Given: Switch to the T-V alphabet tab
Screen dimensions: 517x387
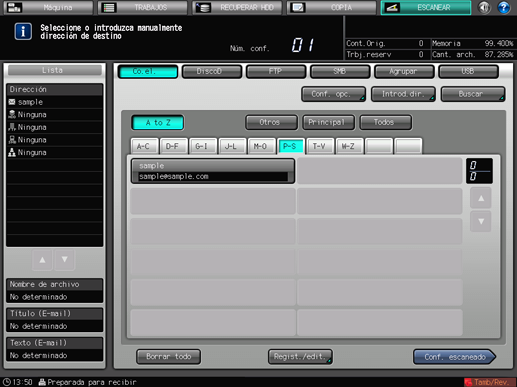Looking at the screenshot, I should click(319, 146).
